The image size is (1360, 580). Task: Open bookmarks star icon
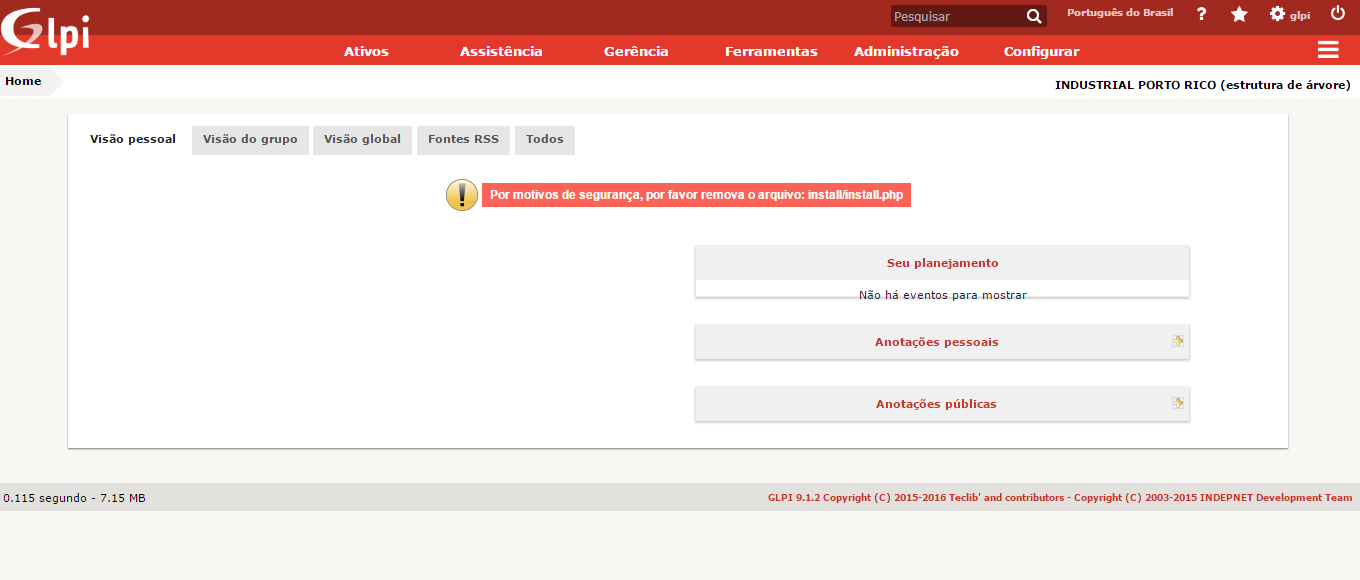1239,14
